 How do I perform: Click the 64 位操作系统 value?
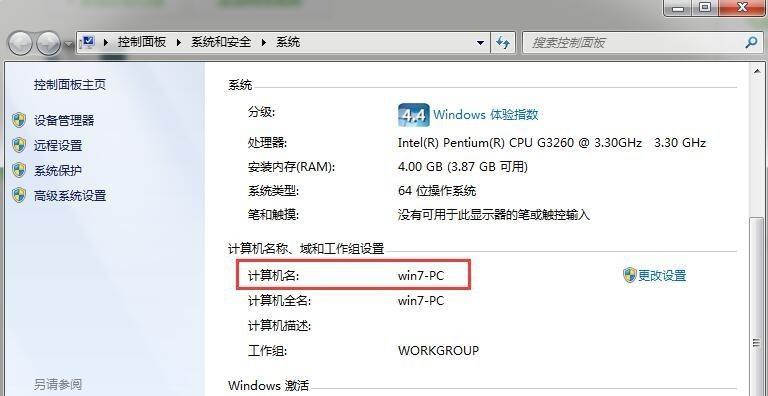point(437,191)
